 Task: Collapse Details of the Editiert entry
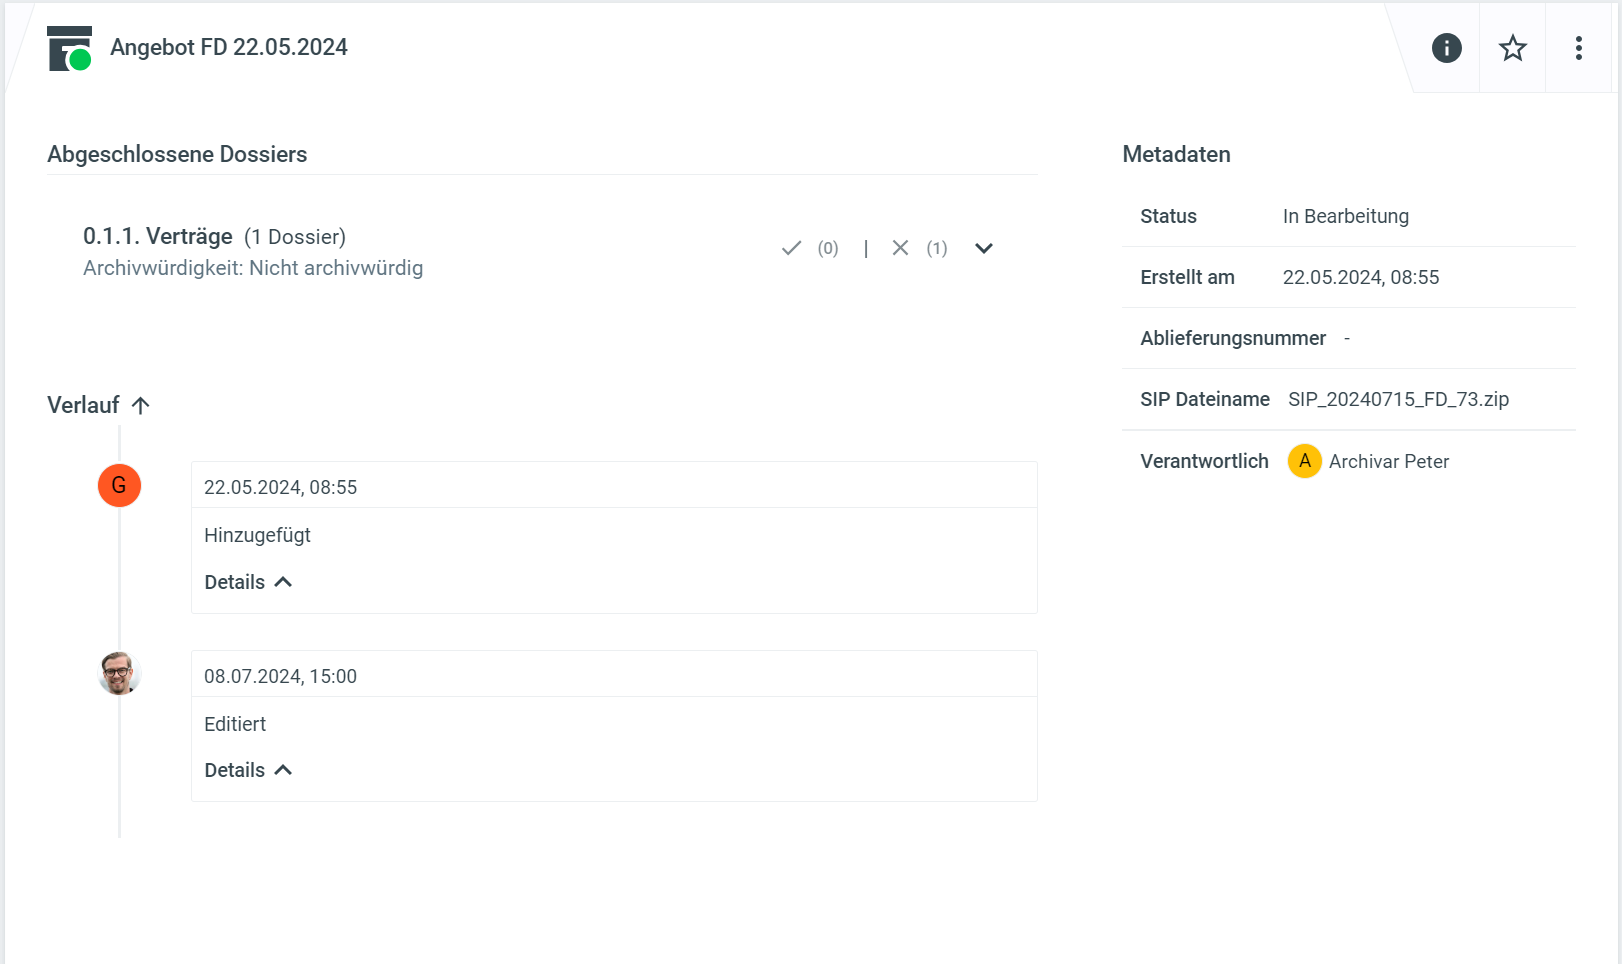click(x=248, y=770)
